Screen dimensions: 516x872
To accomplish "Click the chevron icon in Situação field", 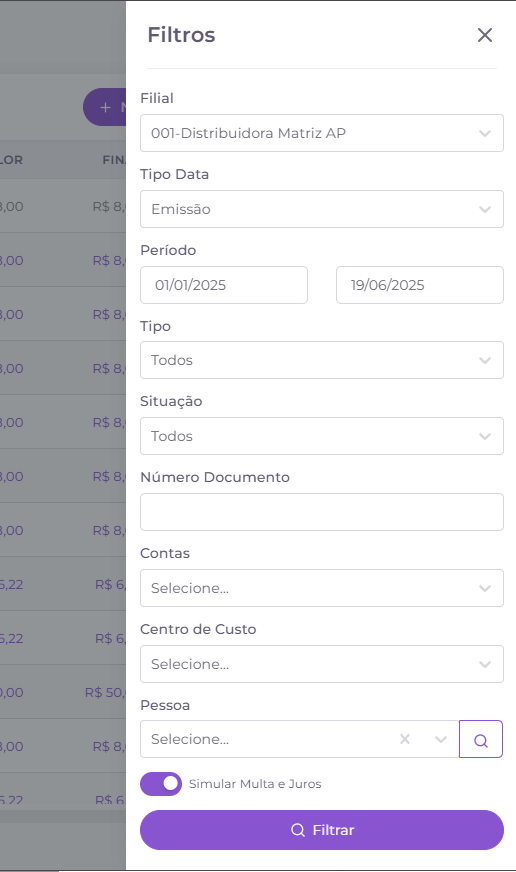I will (x=485, y=437).
